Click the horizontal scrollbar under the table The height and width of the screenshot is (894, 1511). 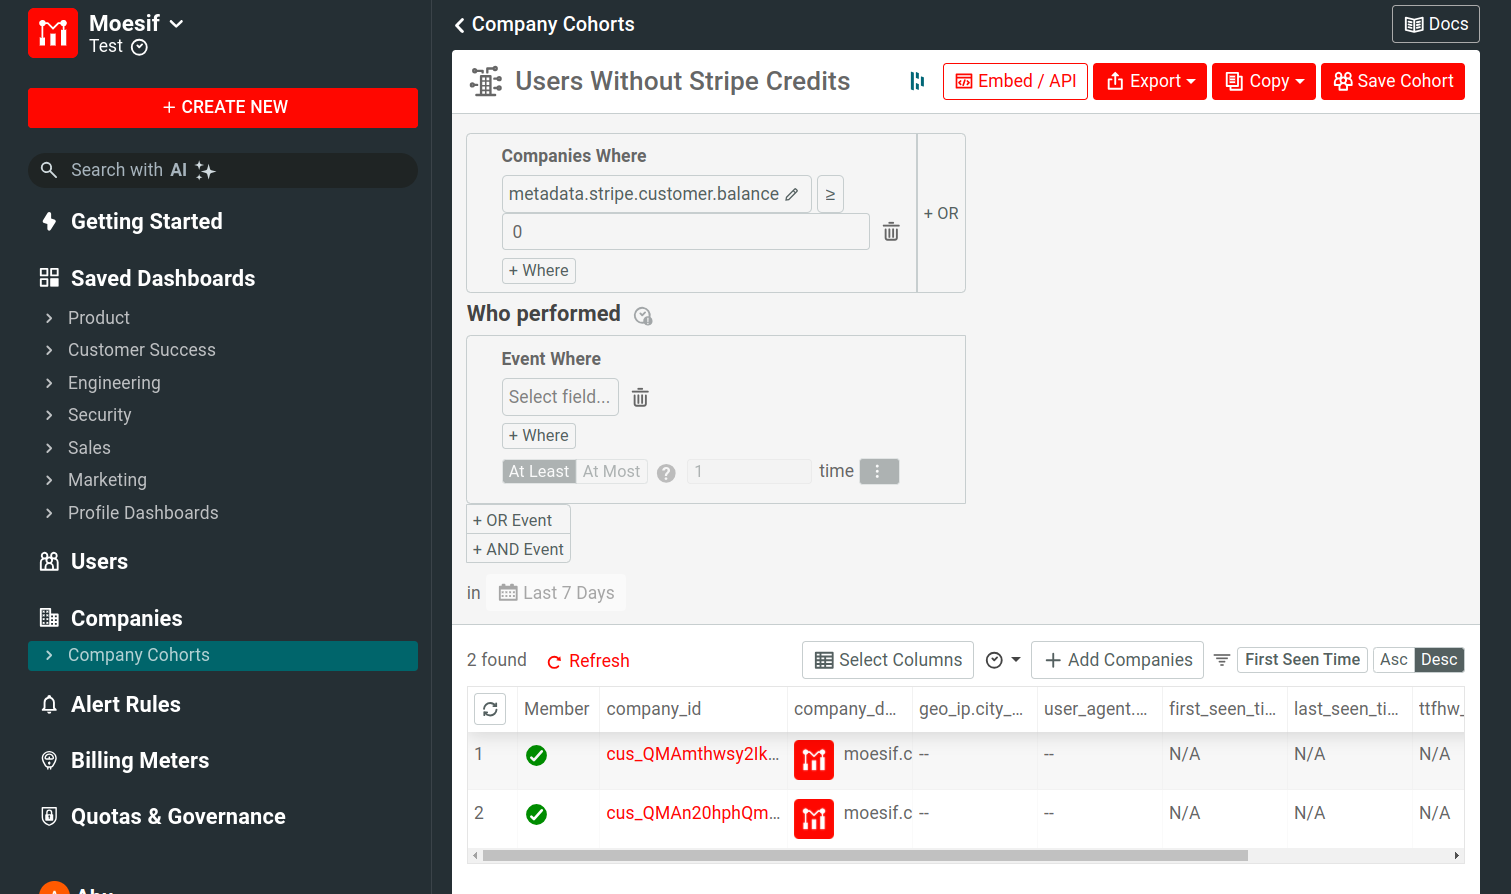click(865, 856)
